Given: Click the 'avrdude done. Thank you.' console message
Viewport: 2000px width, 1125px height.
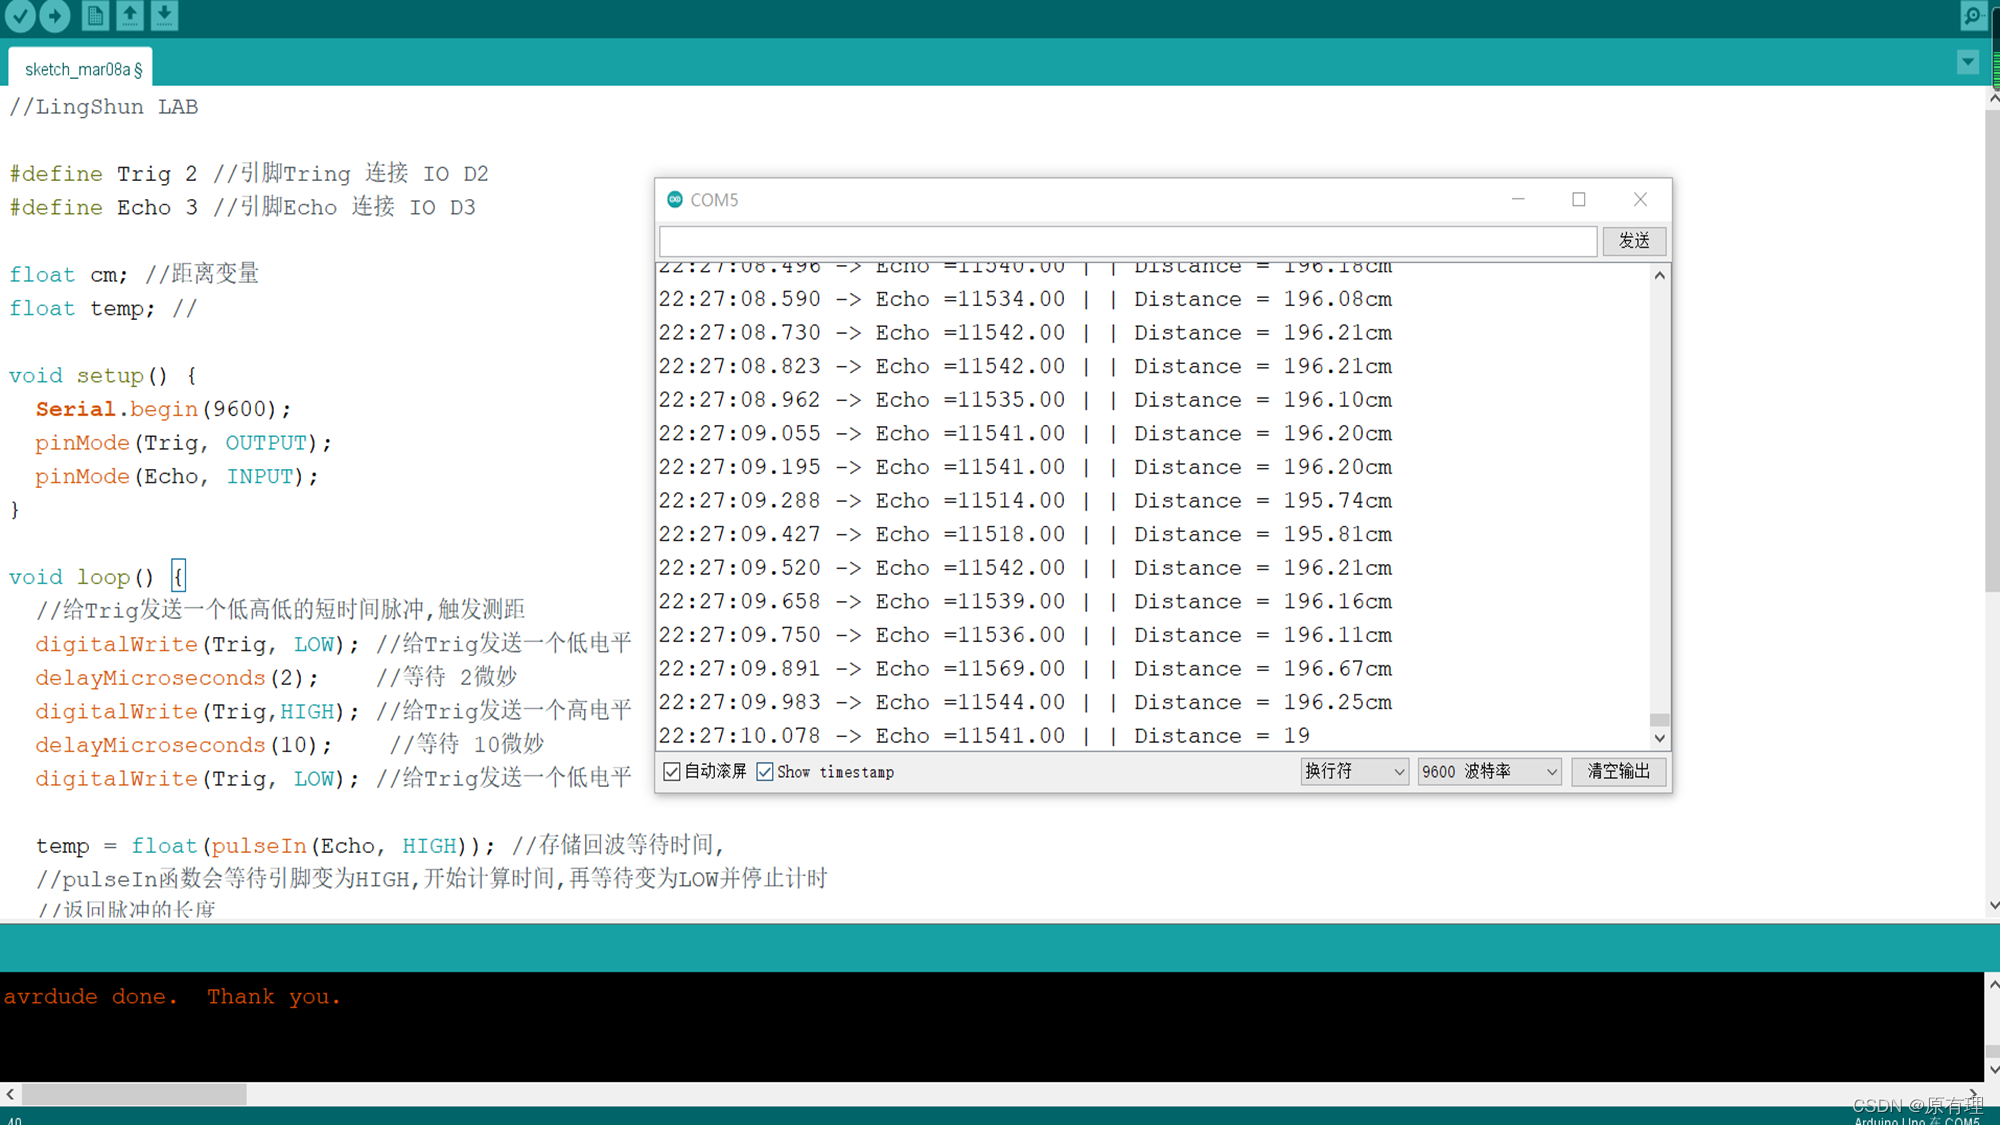Looking at the screenshot, I should coord(172,997).
